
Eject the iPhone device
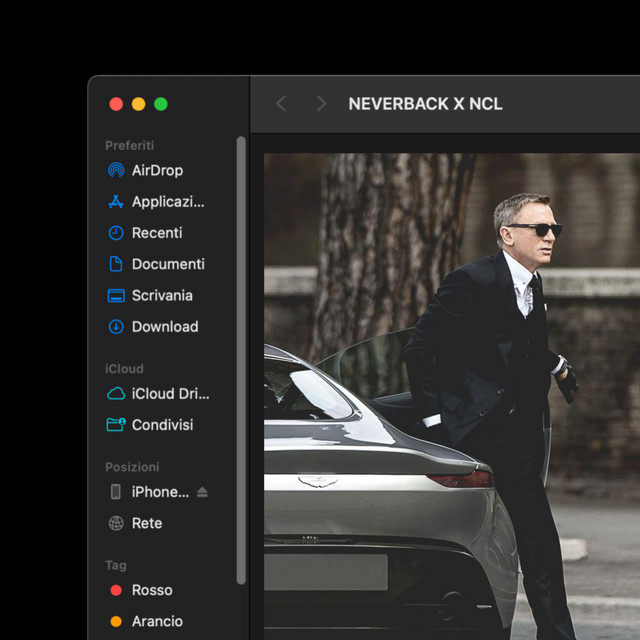tap(202, 492)
